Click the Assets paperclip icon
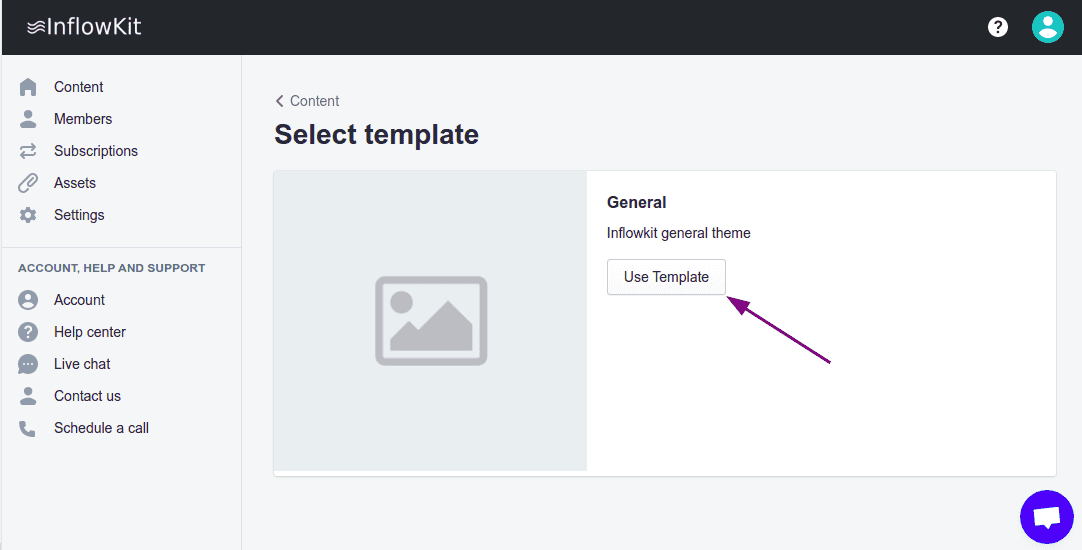Image resolution: width=1082 pixels, height=550 pixels. tap(28, 183)
